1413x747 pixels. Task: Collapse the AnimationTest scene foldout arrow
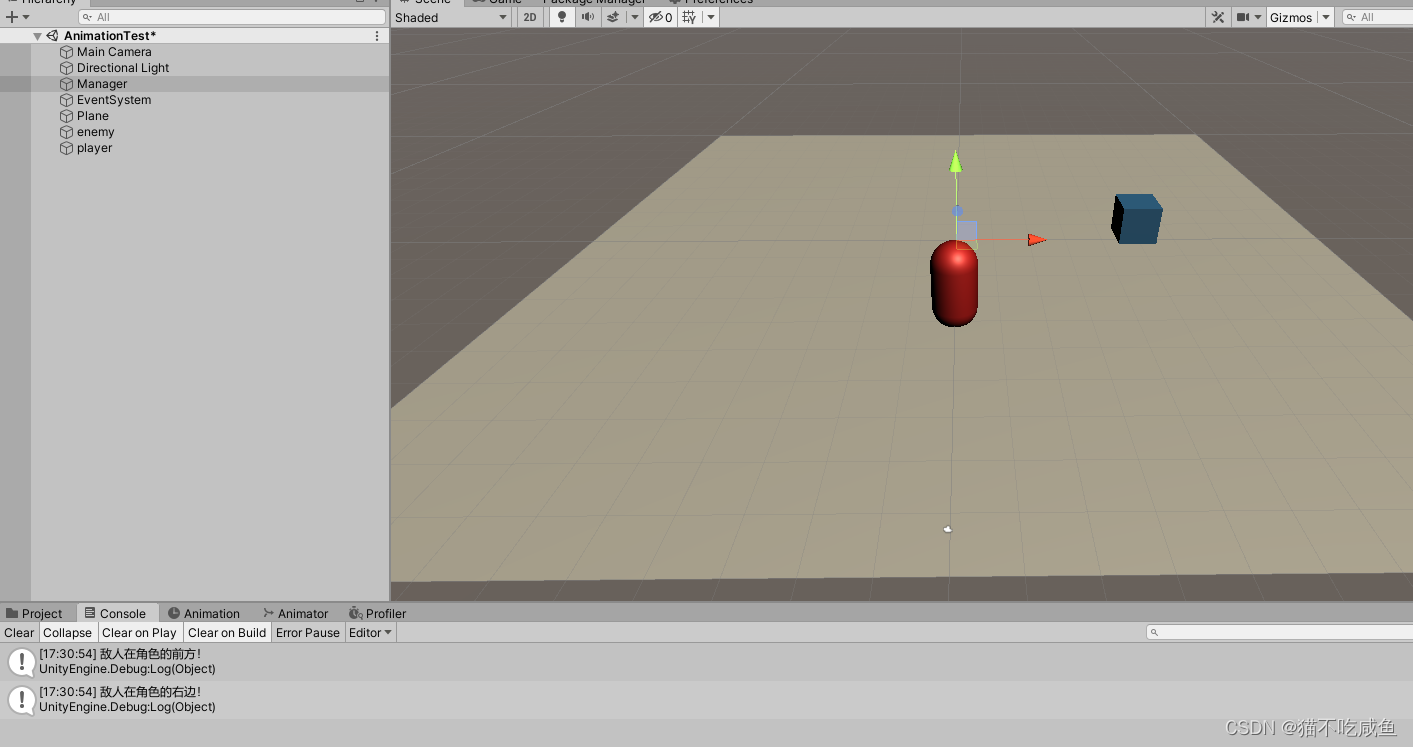(37, 36)
